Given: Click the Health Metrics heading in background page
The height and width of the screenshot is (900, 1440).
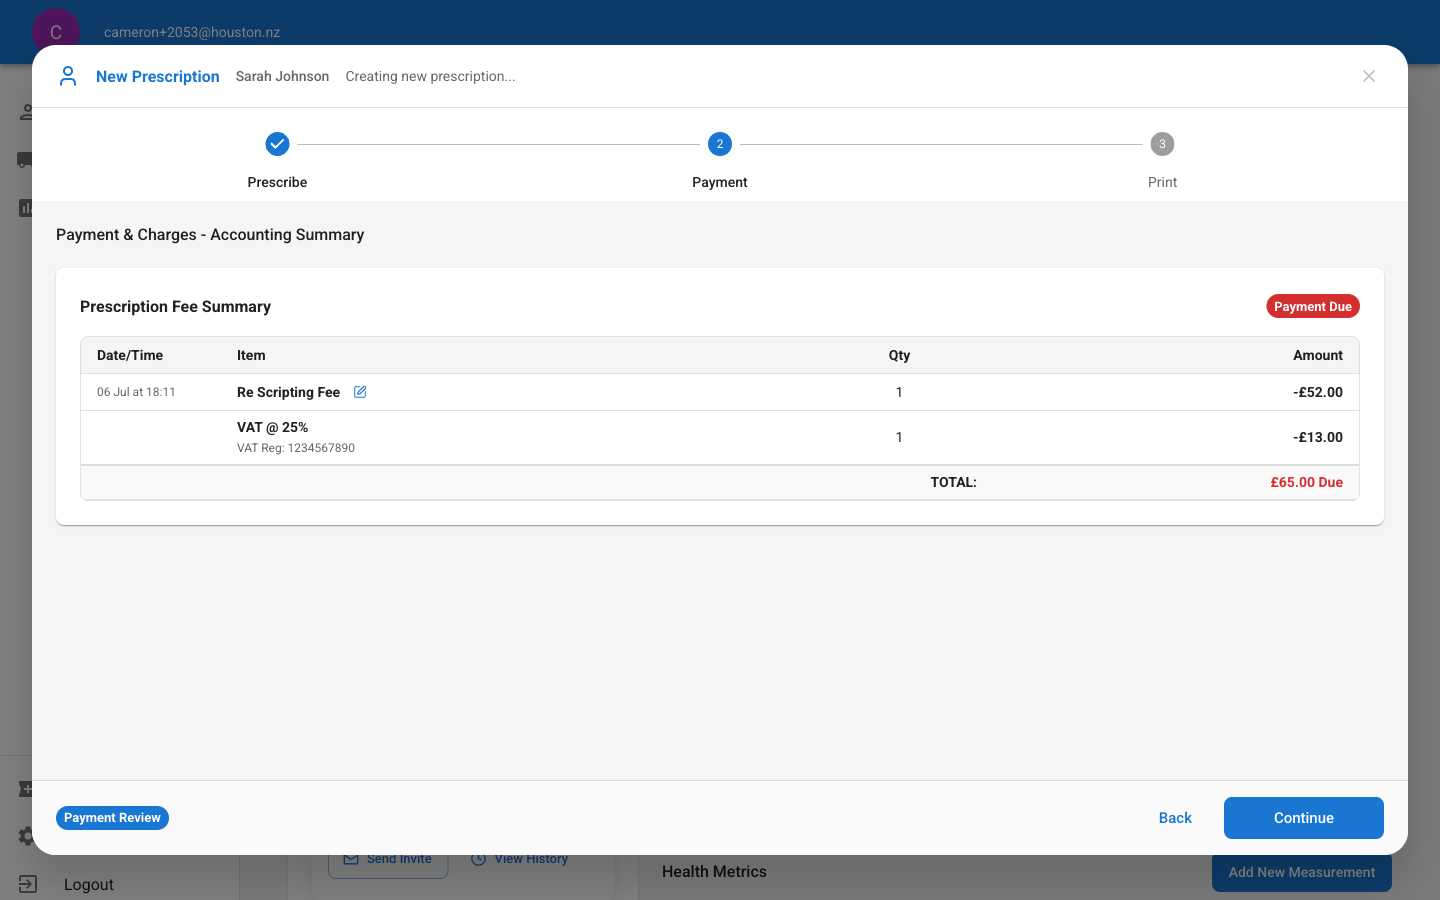Looking at the screenshot, I should 714,872.
